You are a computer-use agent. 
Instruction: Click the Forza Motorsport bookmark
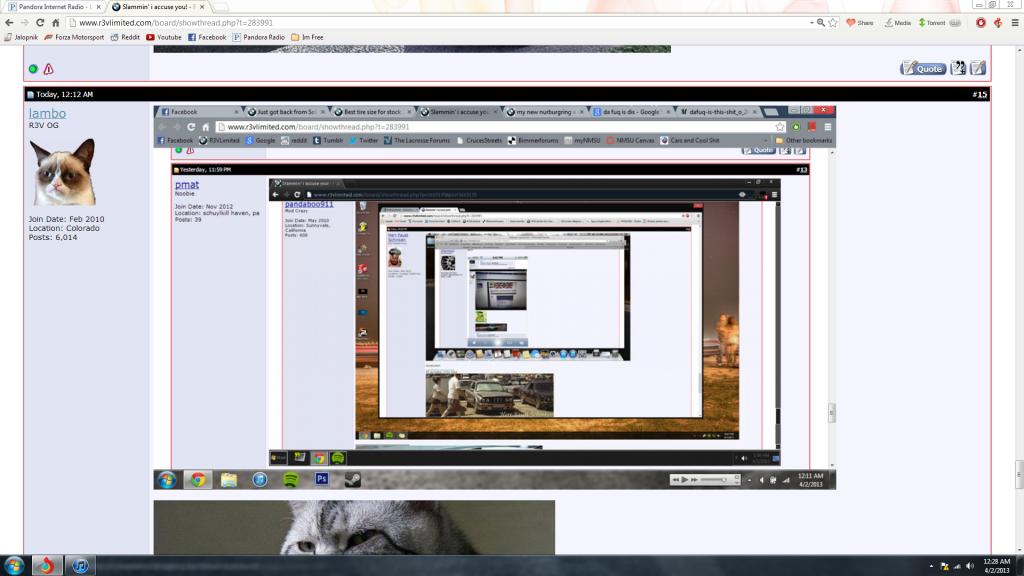pos(74,37)
